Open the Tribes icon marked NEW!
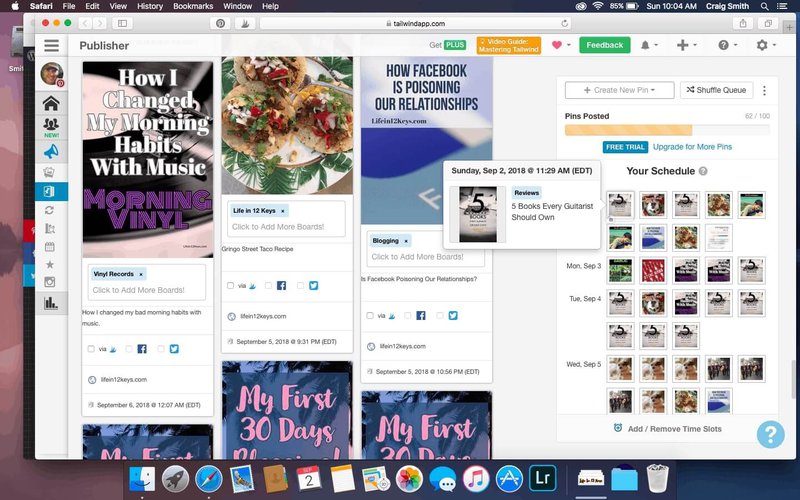 (51, 127)
